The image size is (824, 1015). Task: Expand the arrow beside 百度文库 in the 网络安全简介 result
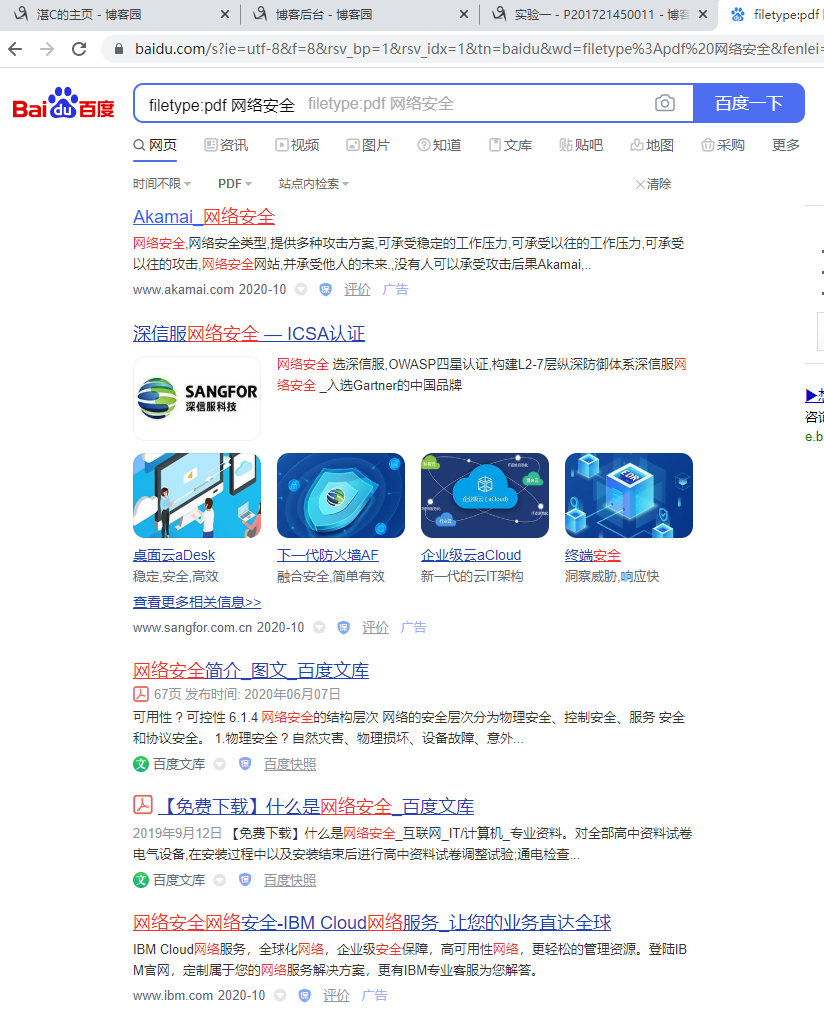[x=220, y=764]
